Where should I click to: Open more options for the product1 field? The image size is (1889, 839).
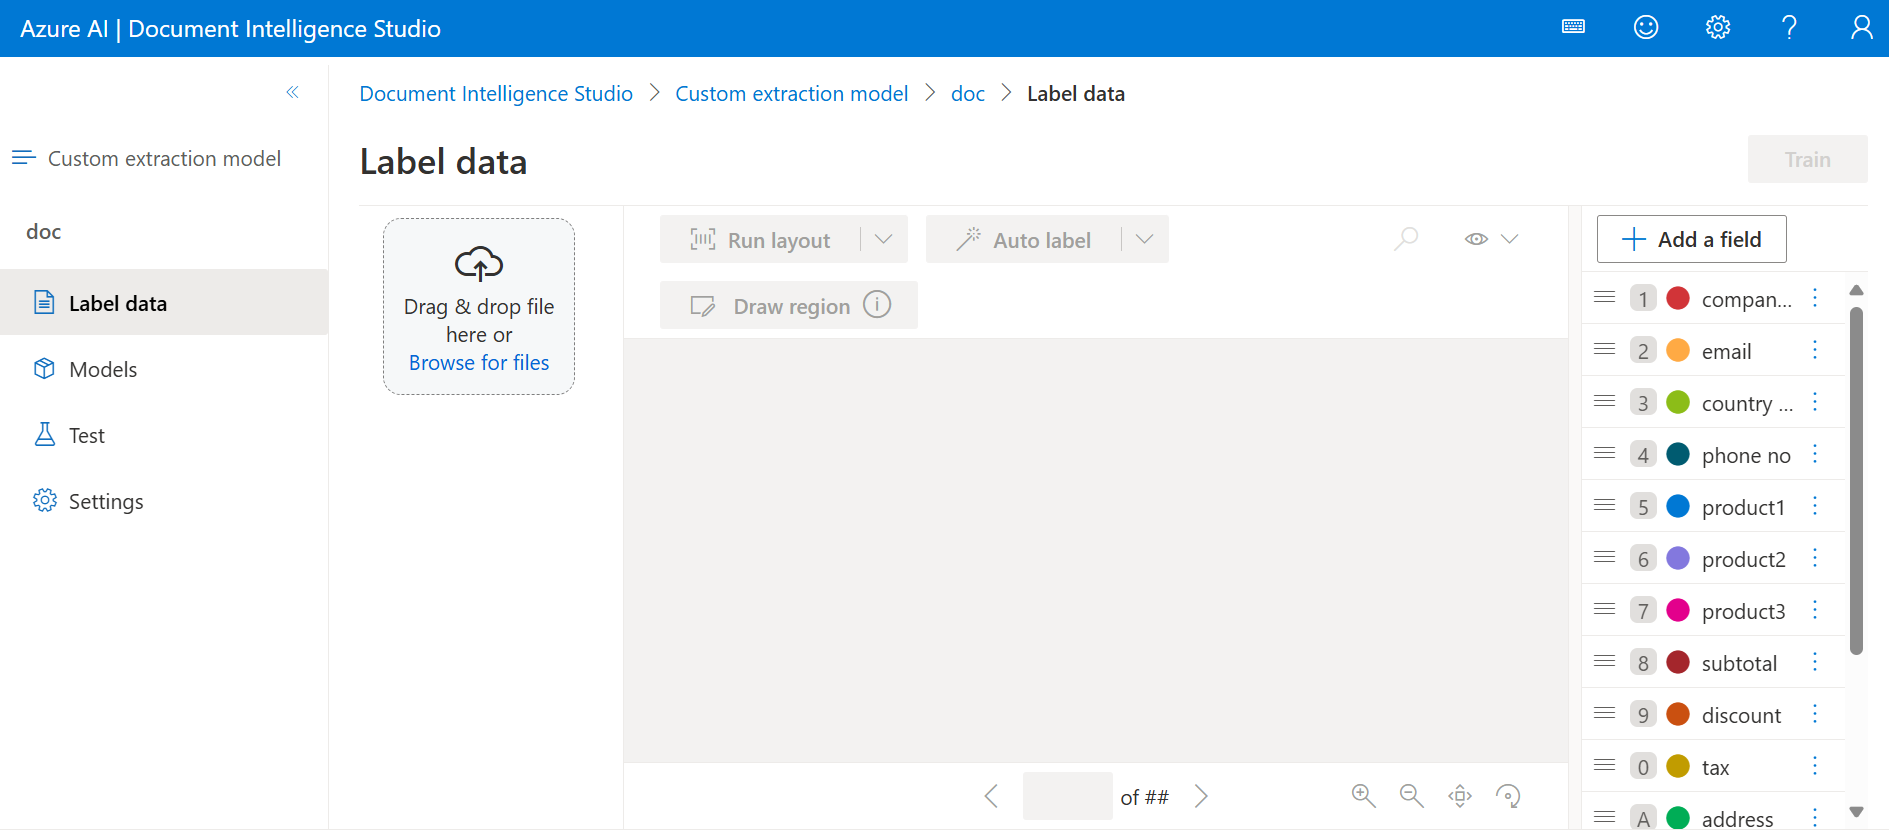pos(1815,506)
